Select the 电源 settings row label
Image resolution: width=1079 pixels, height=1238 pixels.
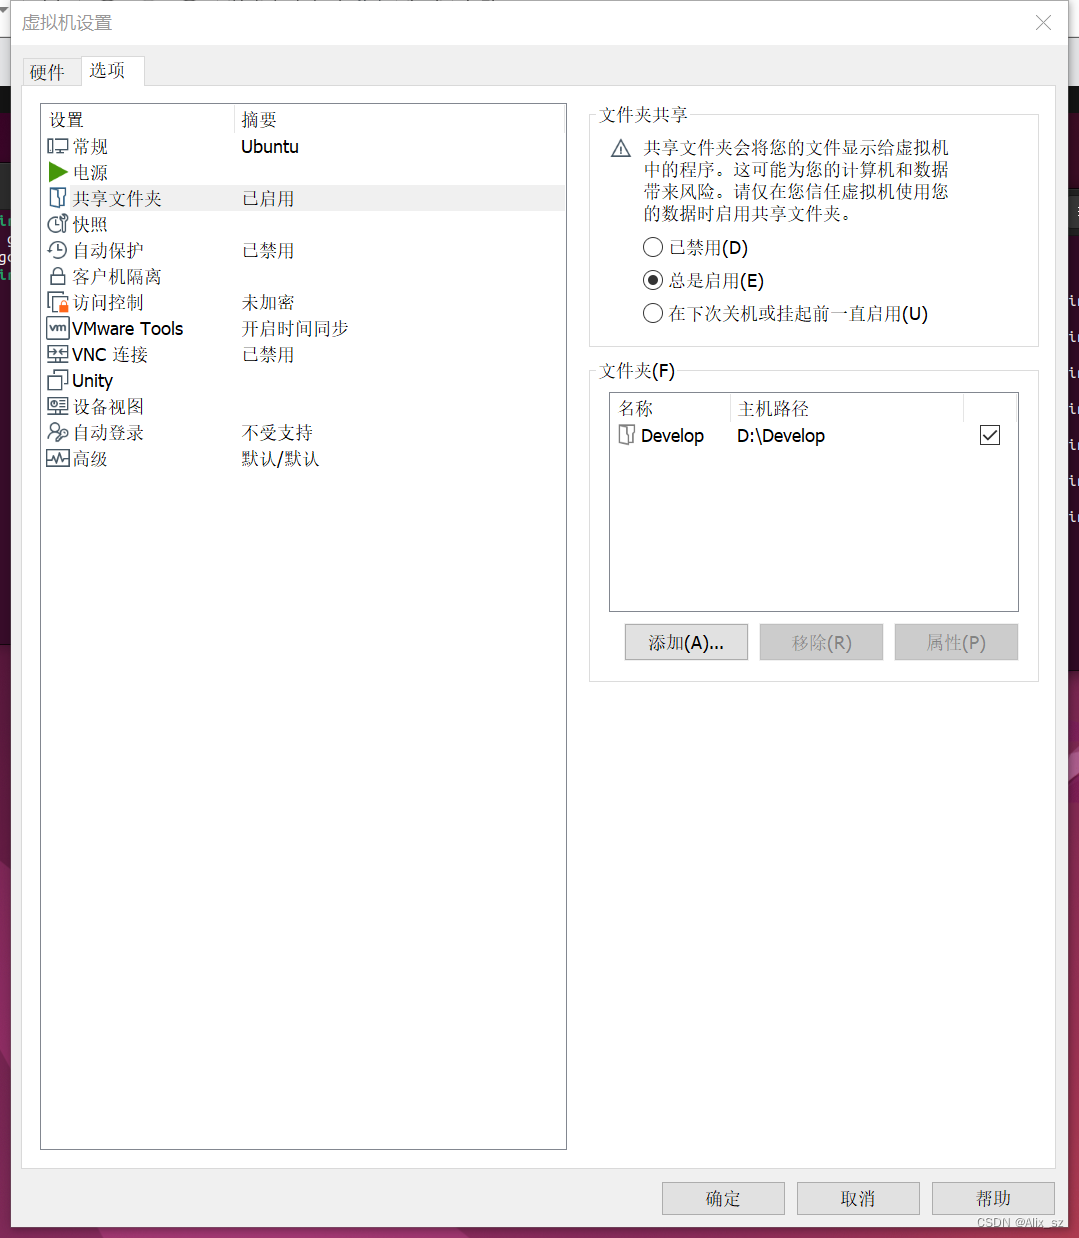pos(90,172)
